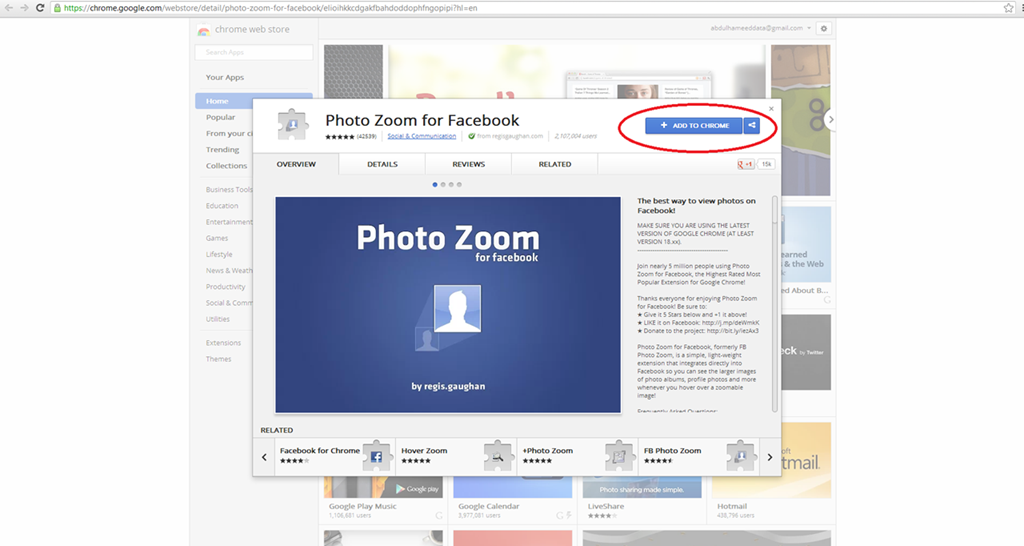The image size is (1024, 546).
Task: Open the Social & Communication category link
Action: pos(422,136)
